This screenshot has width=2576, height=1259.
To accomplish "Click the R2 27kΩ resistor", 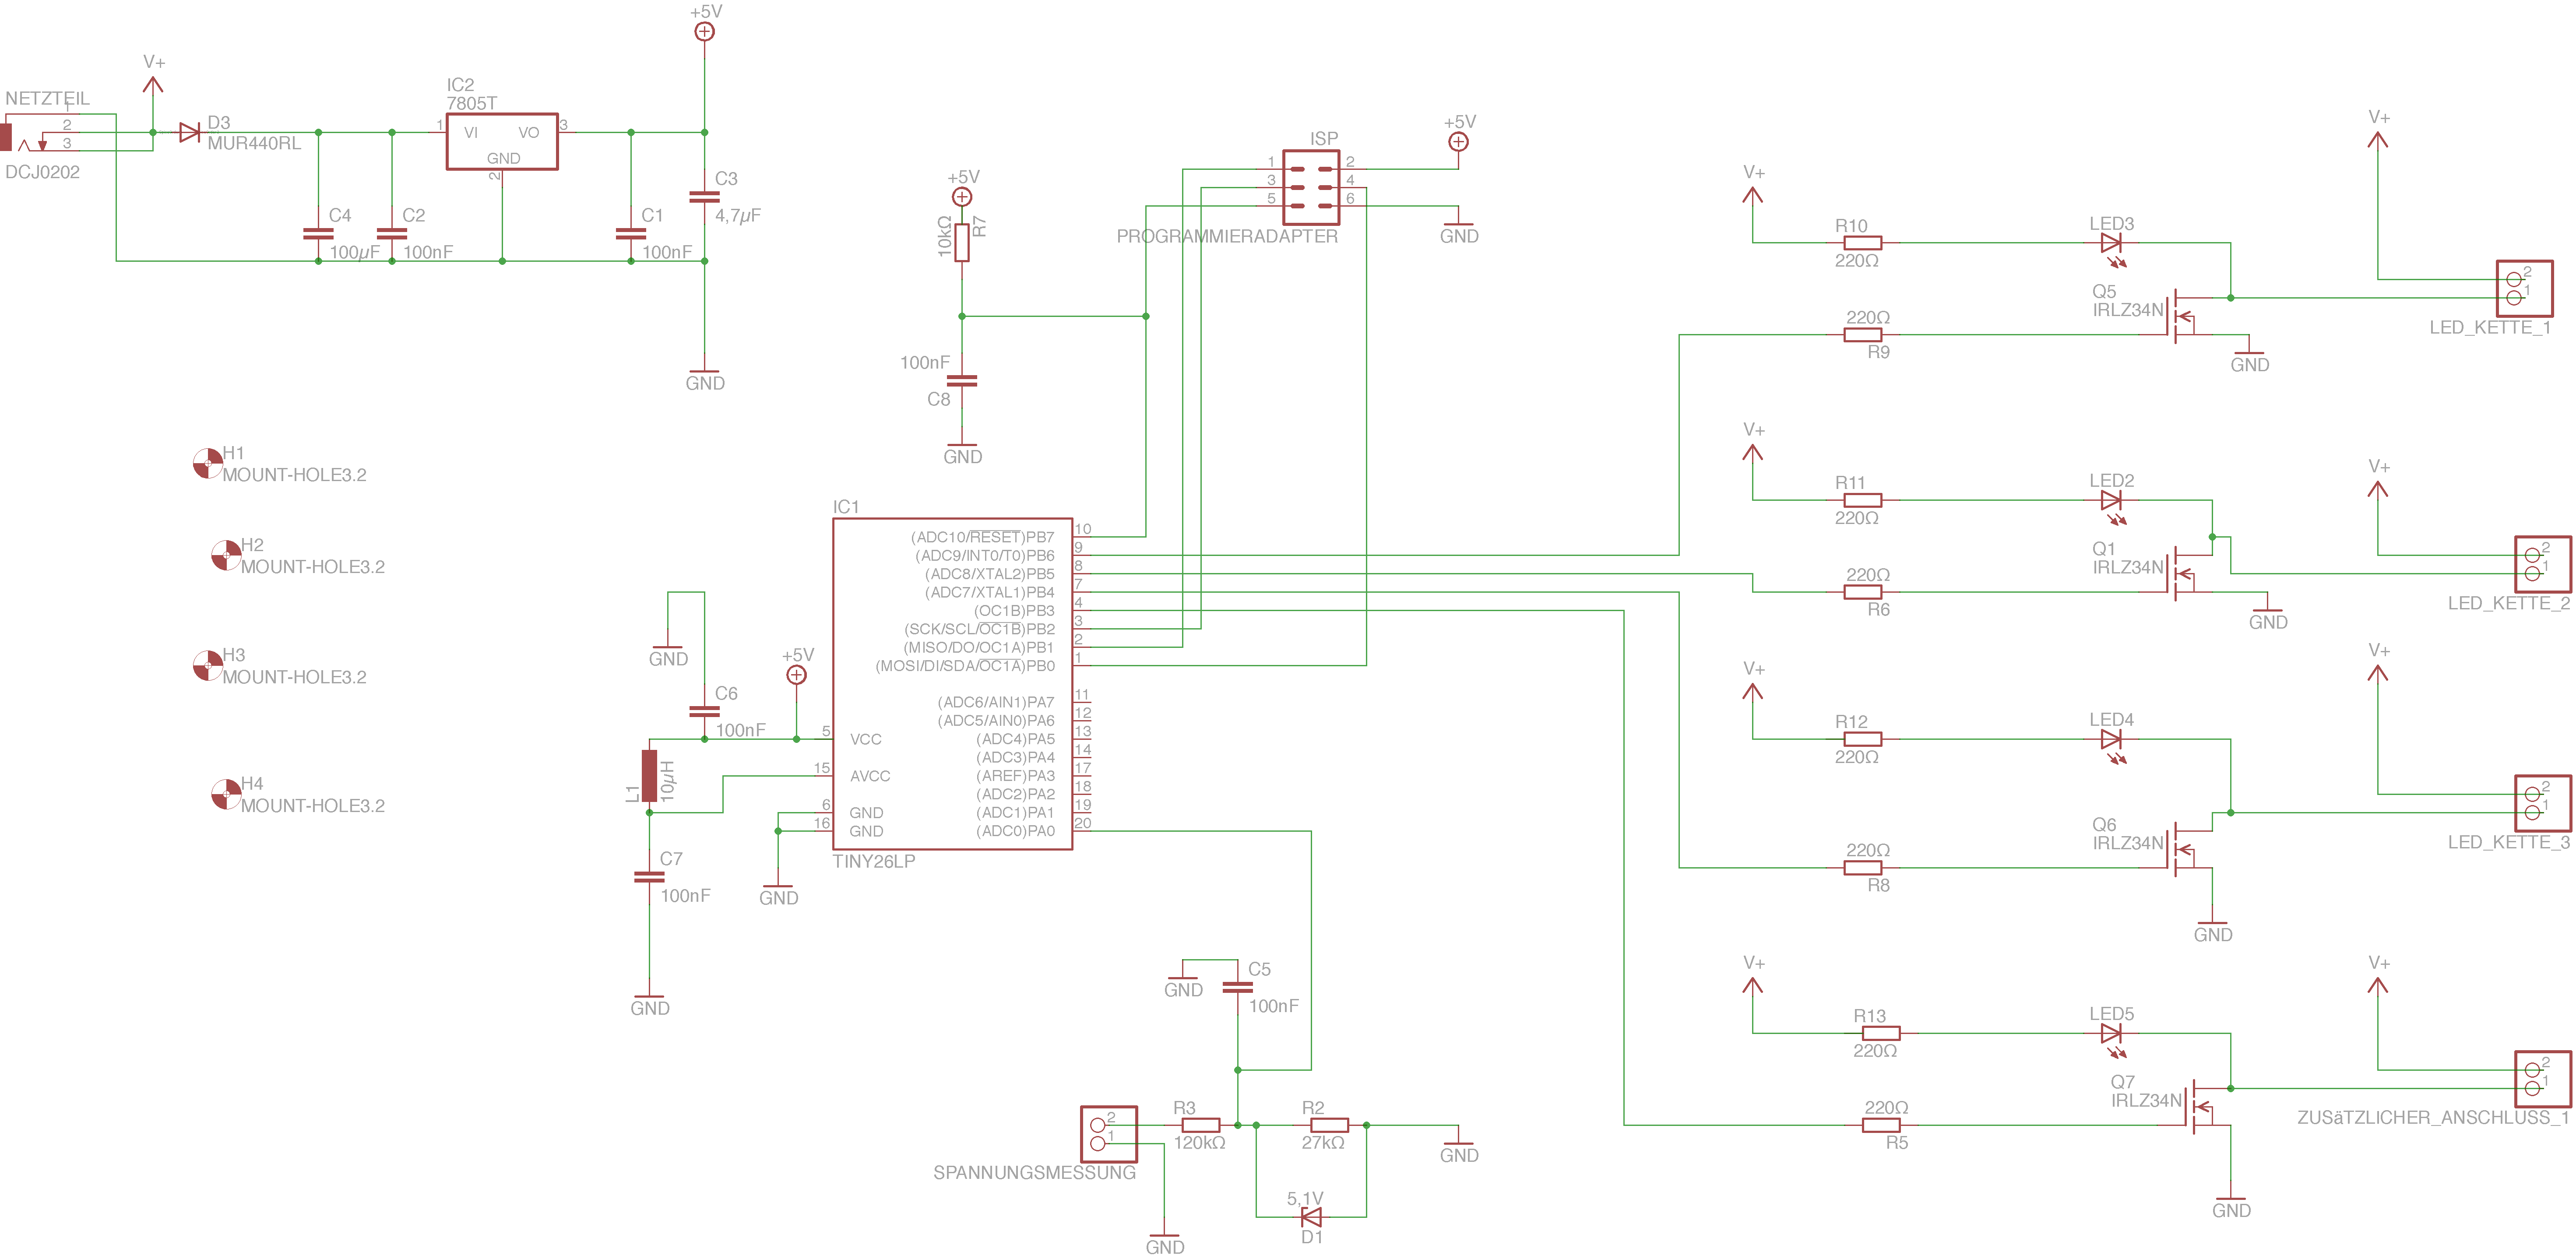I will pyautogui.click(x=1329, y=1125).
